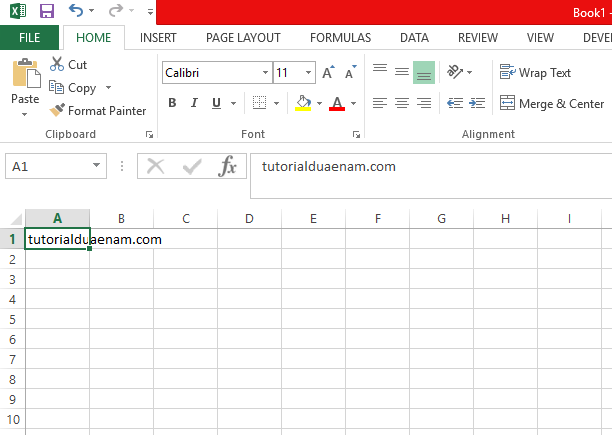Switch to the HOME tab
The image size is (612, 435).
pyautogui.click(x=94, y=37)
